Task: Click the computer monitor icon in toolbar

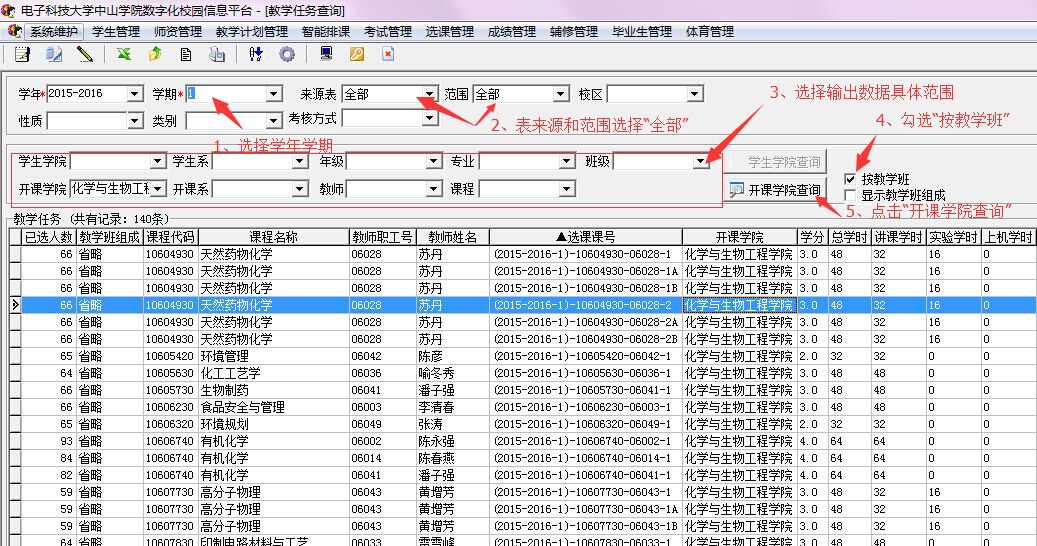Action: pyautogui.click(x=326, y=54)
